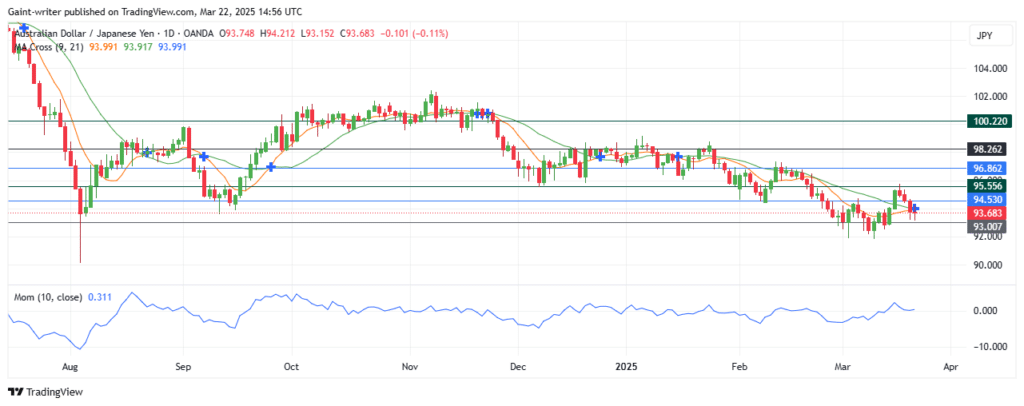The width and height of the screenshot is (1024, 406).
Task: Click the 104.000 price axis tick
Action: click(990, 69)
